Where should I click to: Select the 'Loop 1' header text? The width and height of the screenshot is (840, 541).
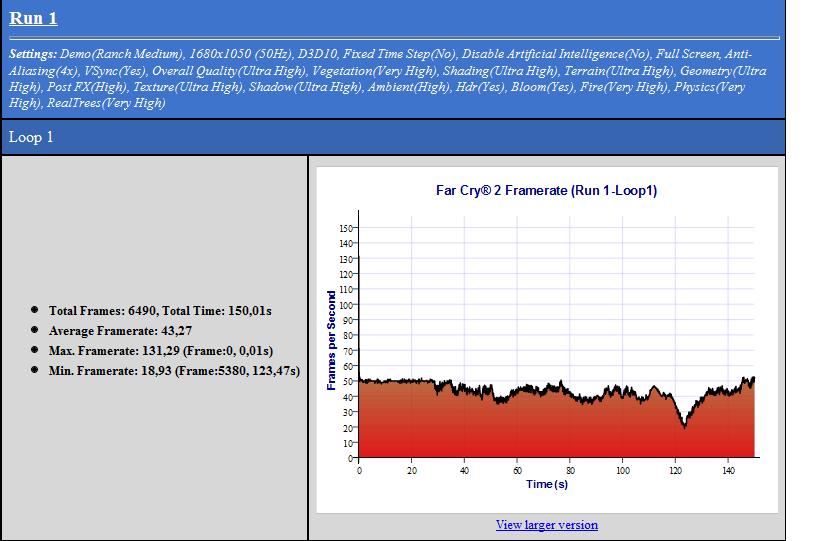[x=31, y=137]
